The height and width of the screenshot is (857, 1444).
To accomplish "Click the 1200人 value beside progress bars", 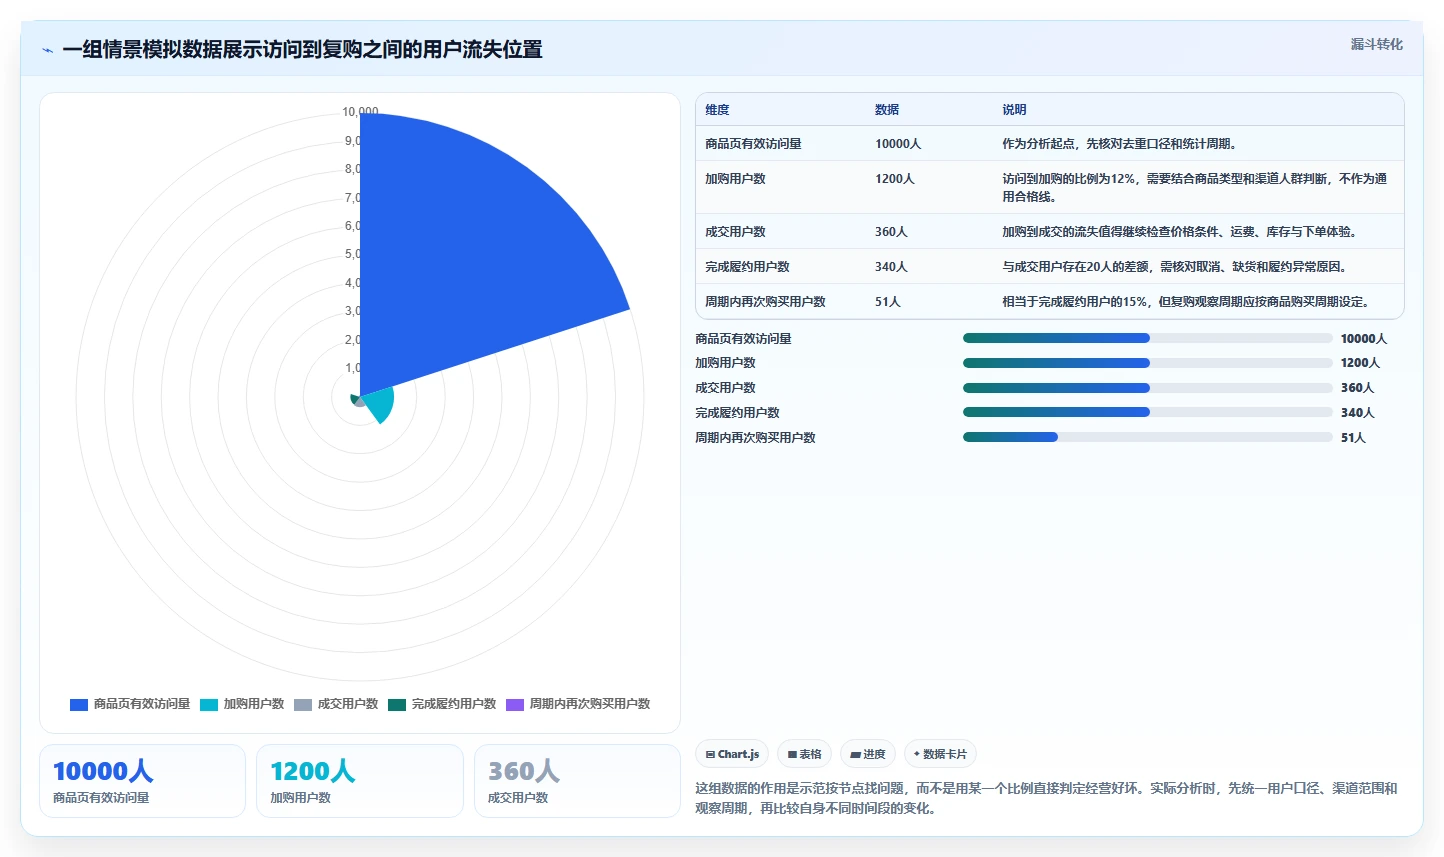I will coord(1360,363).
